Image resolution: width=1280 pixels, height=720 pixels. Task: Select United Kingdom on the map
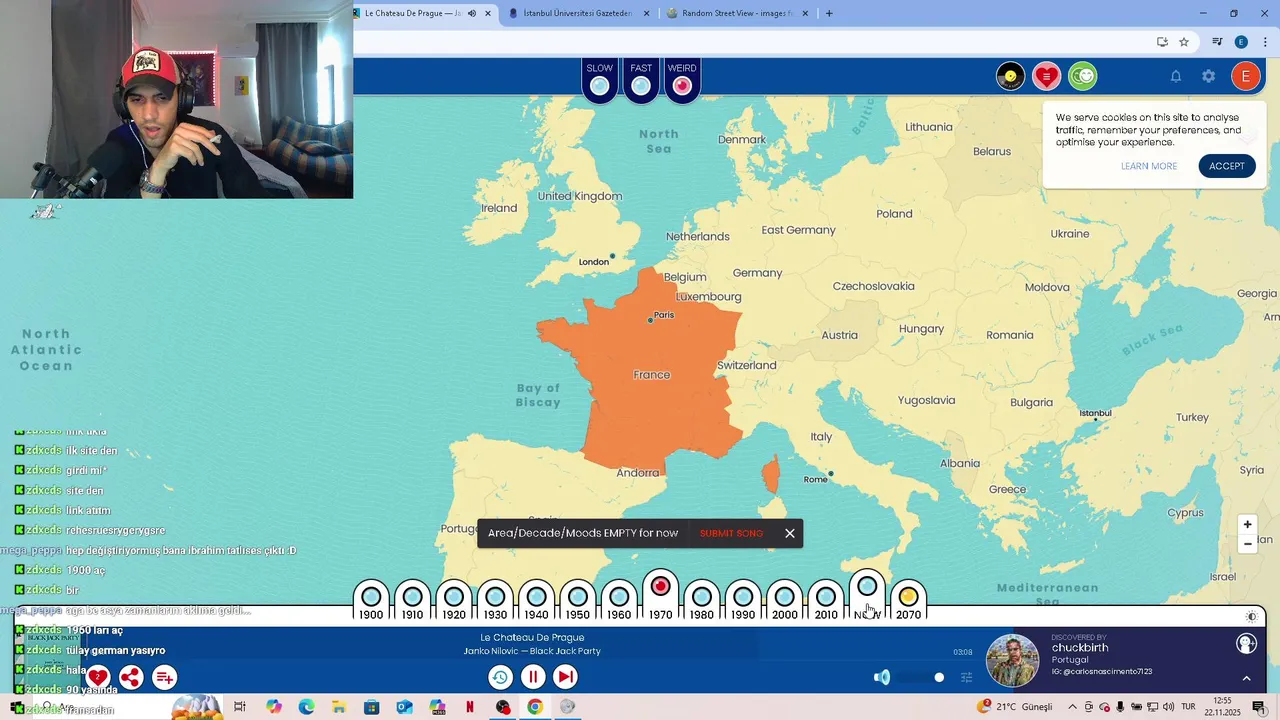(580, 196)
